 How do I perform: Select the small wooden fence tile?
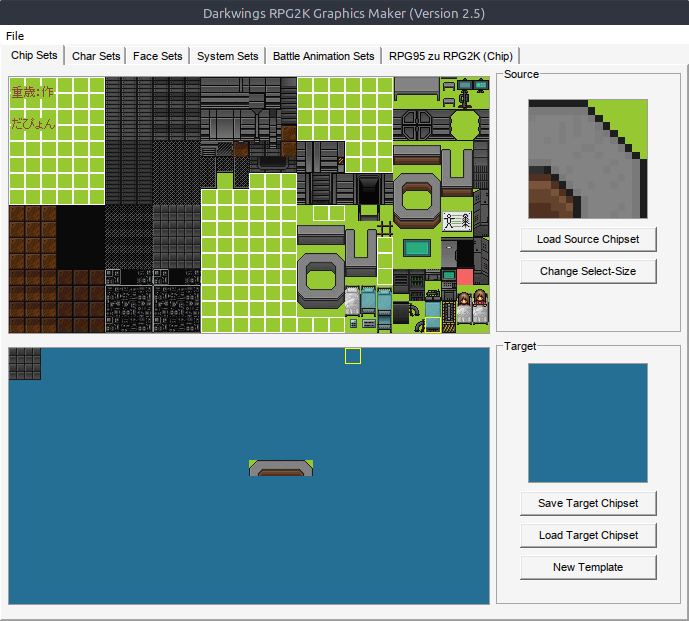point(385,229)
